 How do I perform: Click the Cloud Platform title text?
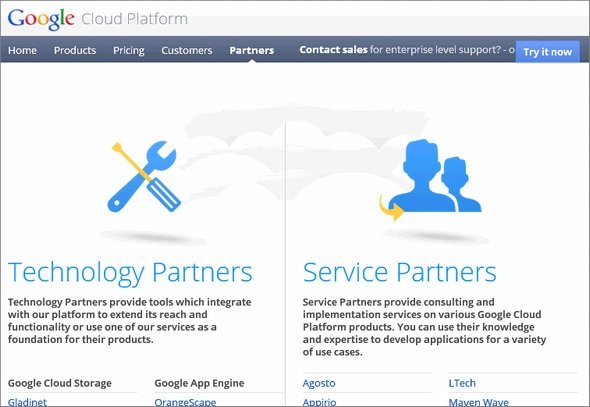[134, 19]
